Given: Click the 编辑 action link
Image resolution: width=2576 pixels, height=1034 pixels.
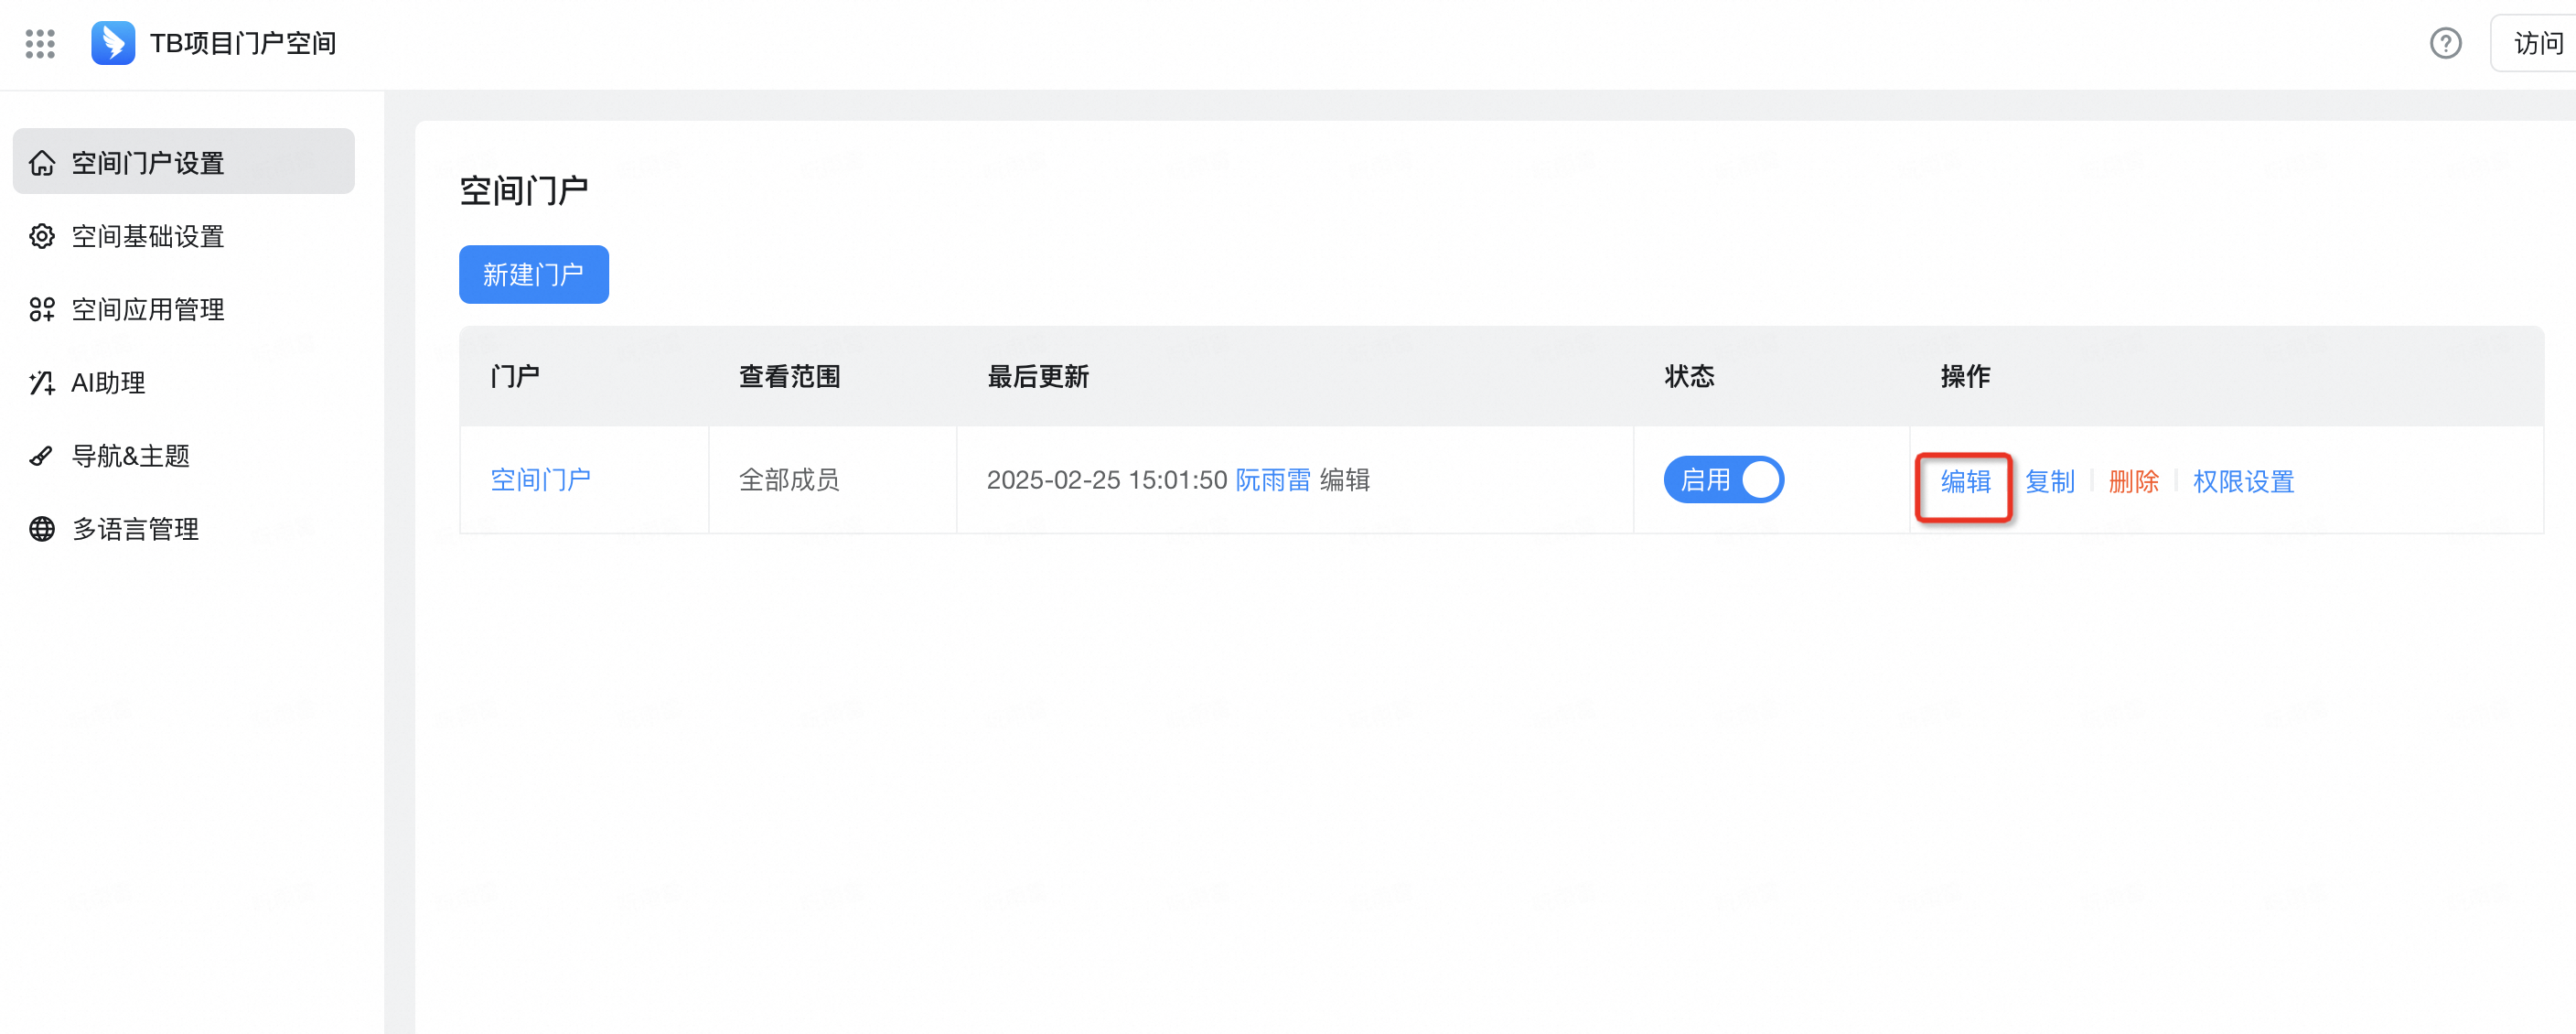Looking at the screenshot, I should point(1966,482).
